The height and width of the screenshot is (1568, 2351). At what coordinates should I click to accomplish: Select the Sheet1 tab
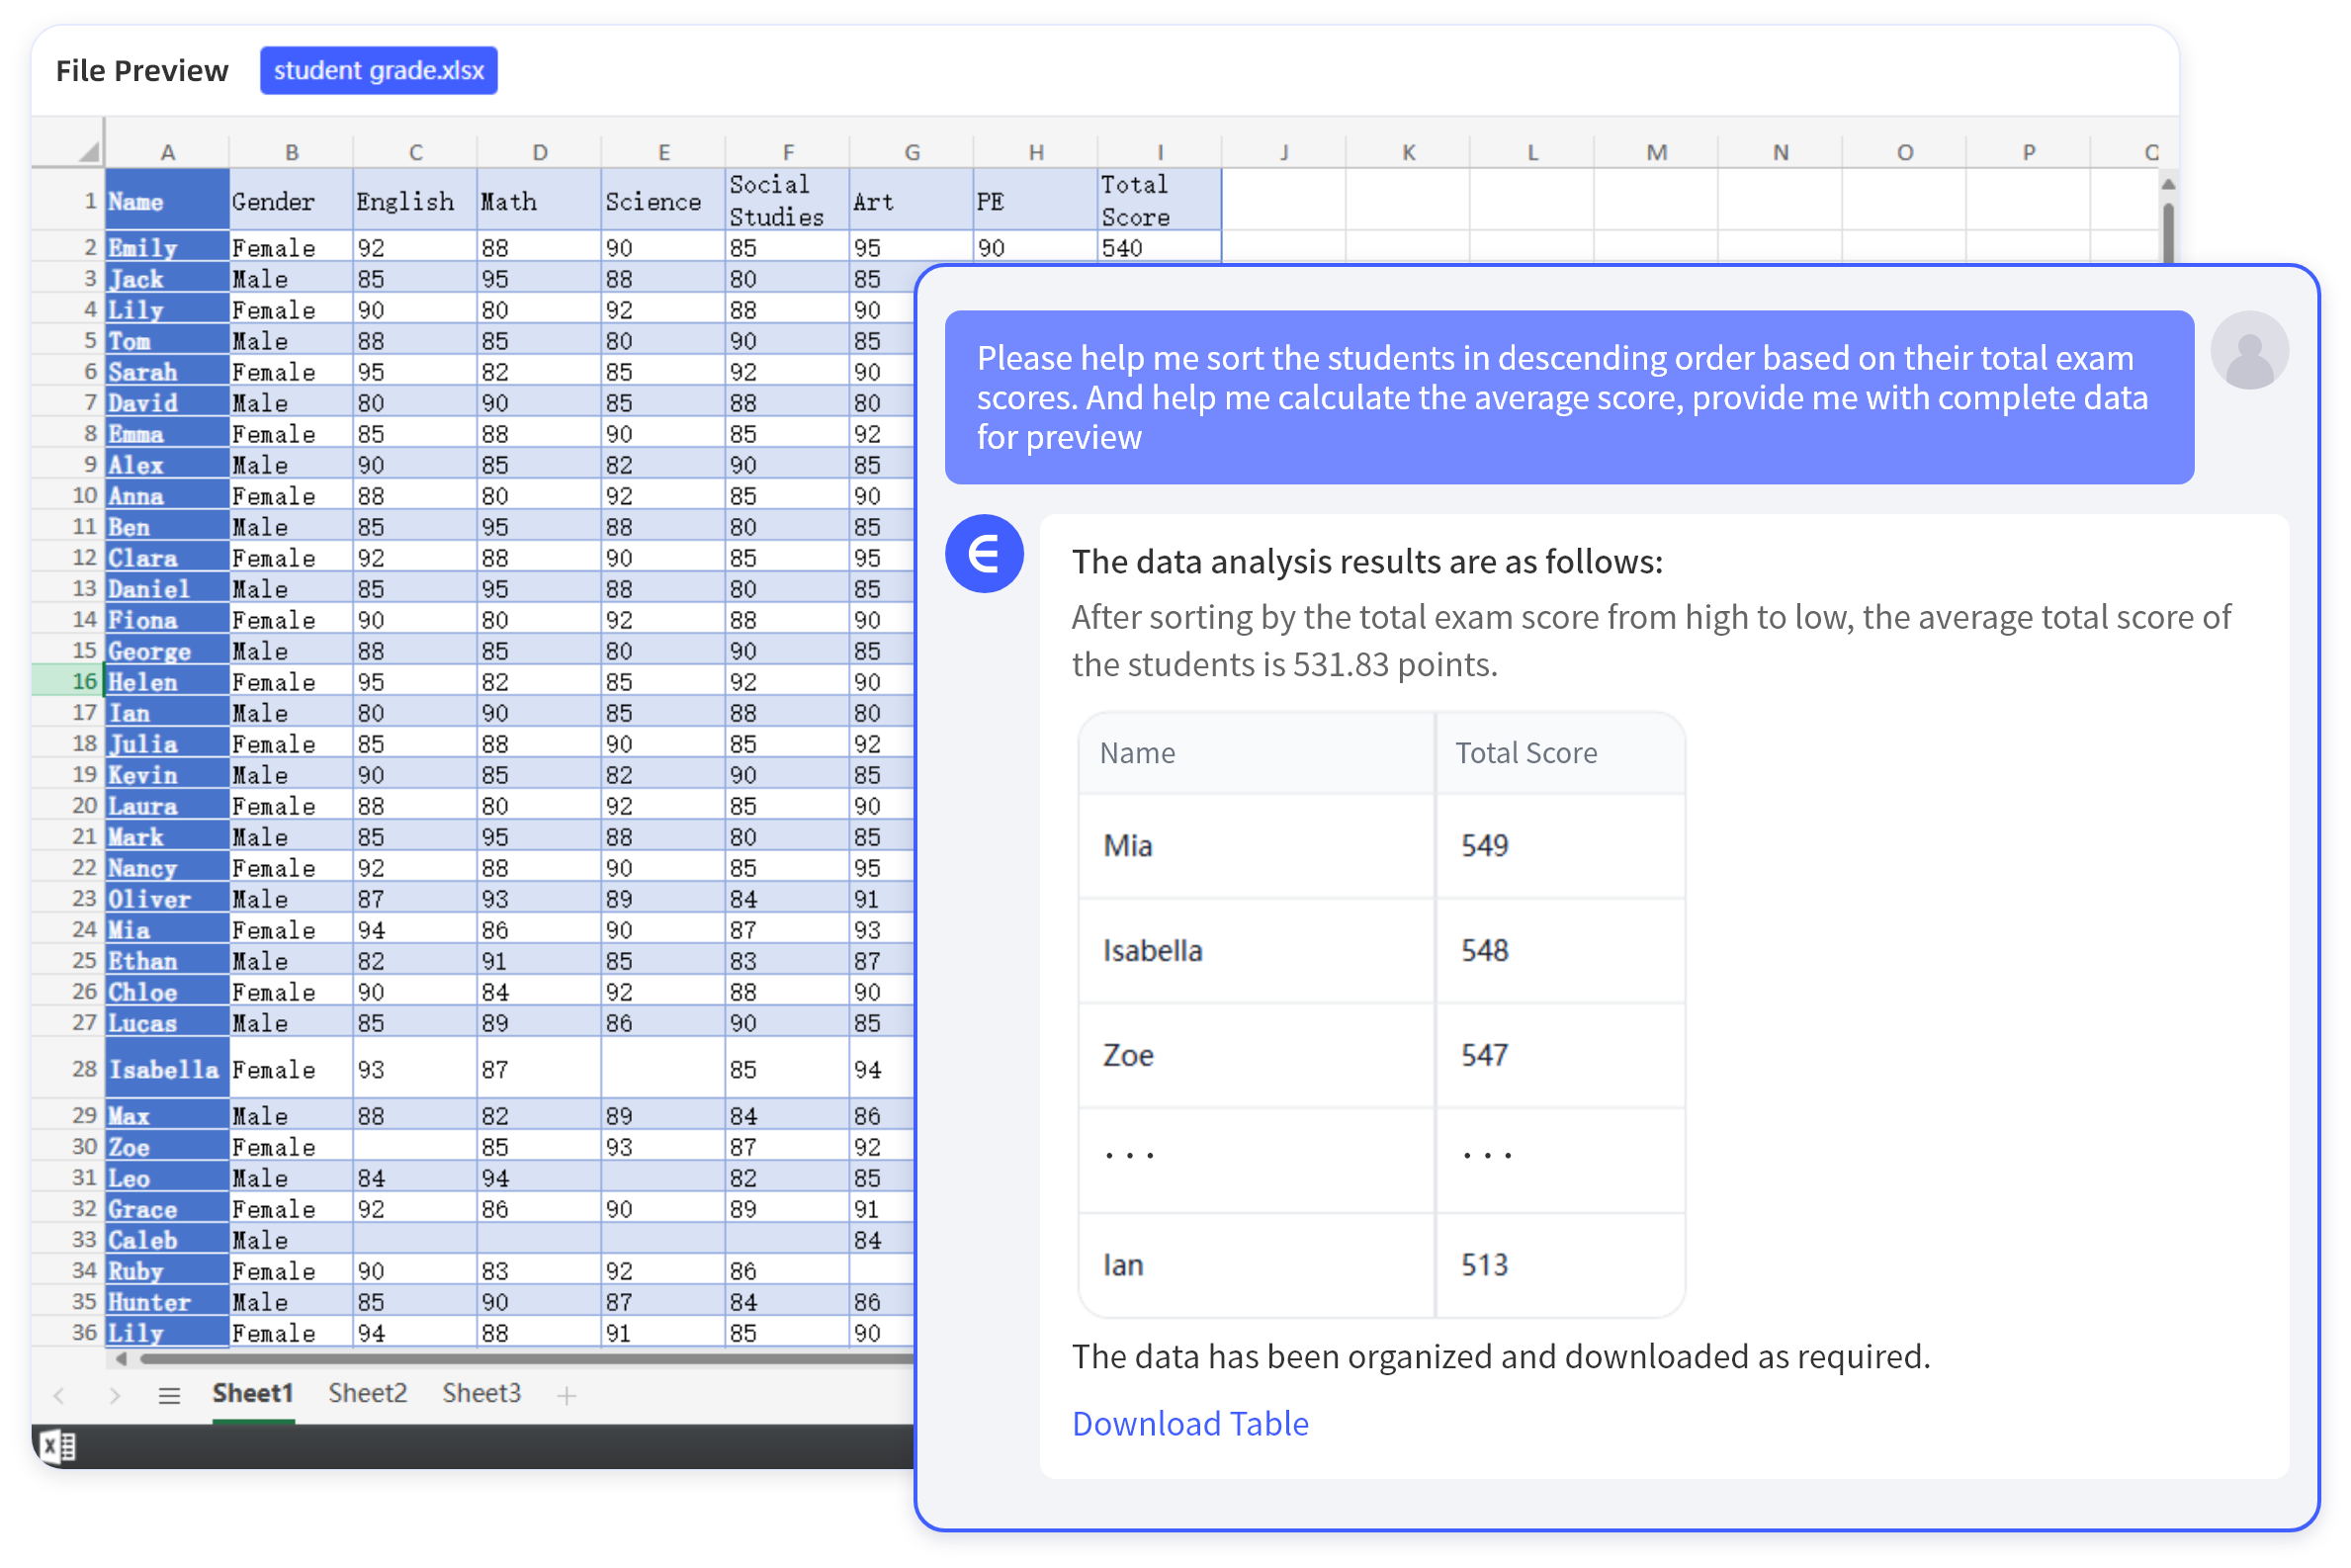(x=253, y=1393)
